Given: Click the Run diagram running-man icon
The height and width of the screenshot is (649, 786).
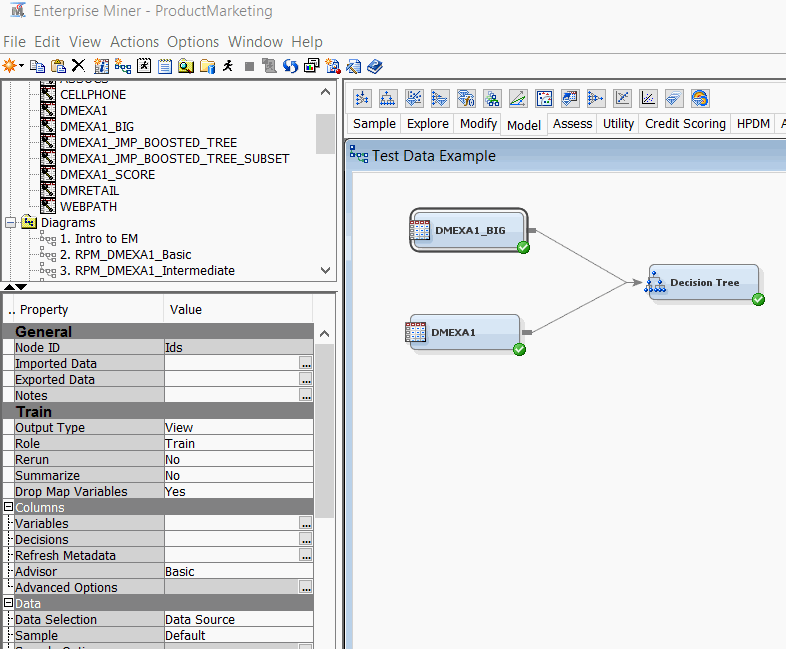Looking at the screenshot, I should pyautogui.click(x=228, y=66).
